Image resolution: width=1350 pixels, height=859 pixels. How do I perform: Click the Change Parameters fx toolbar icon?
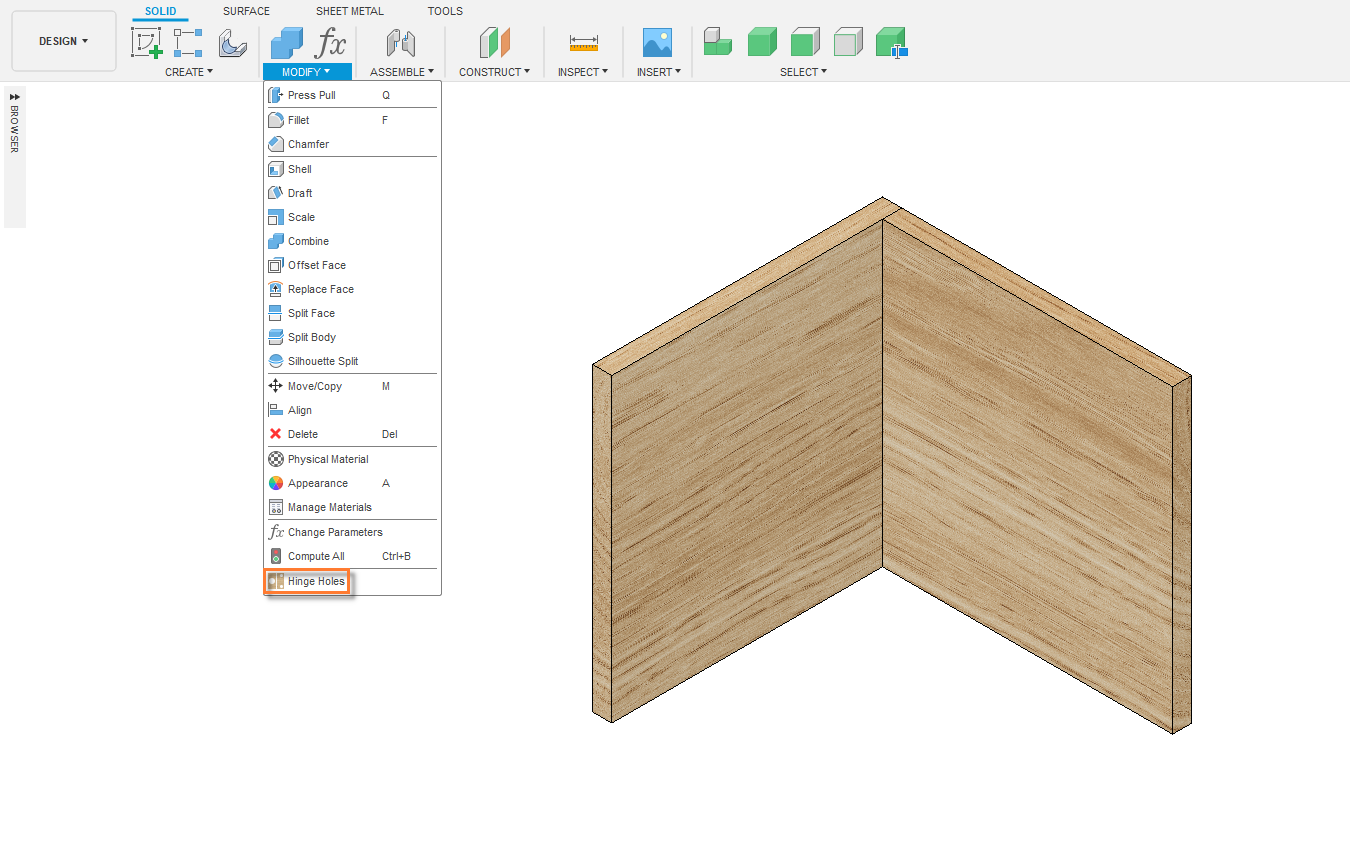point(330,43)
